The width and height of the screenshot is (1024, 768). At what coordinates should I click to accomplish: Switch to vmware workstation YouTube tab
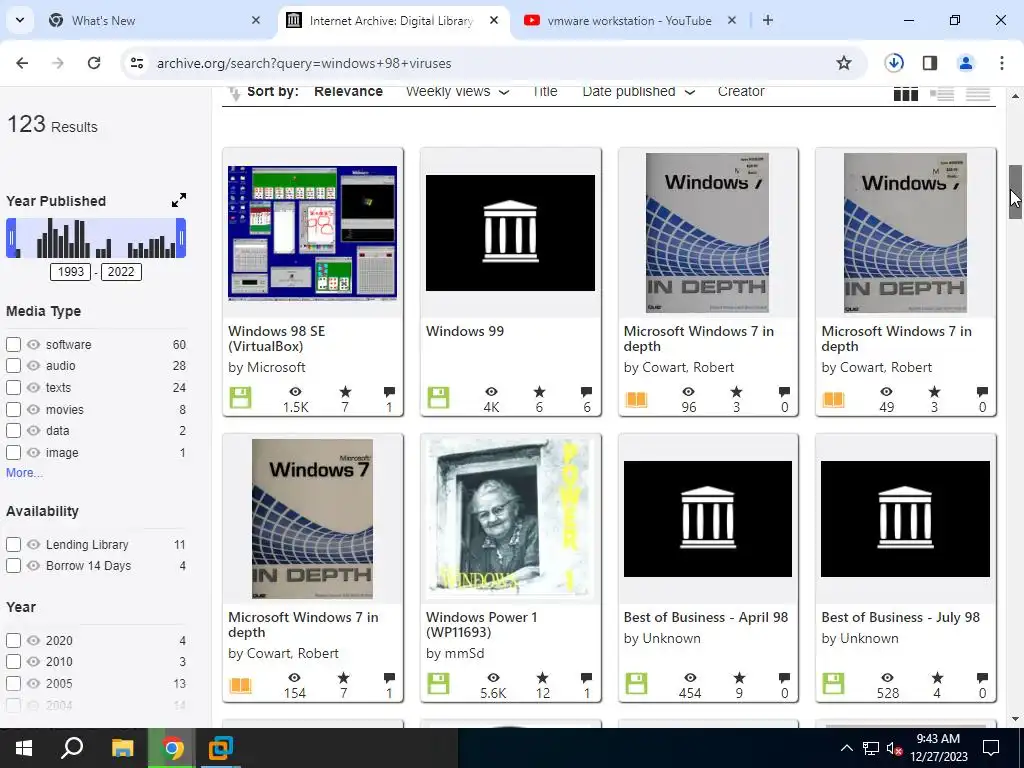tap(630, 20)
